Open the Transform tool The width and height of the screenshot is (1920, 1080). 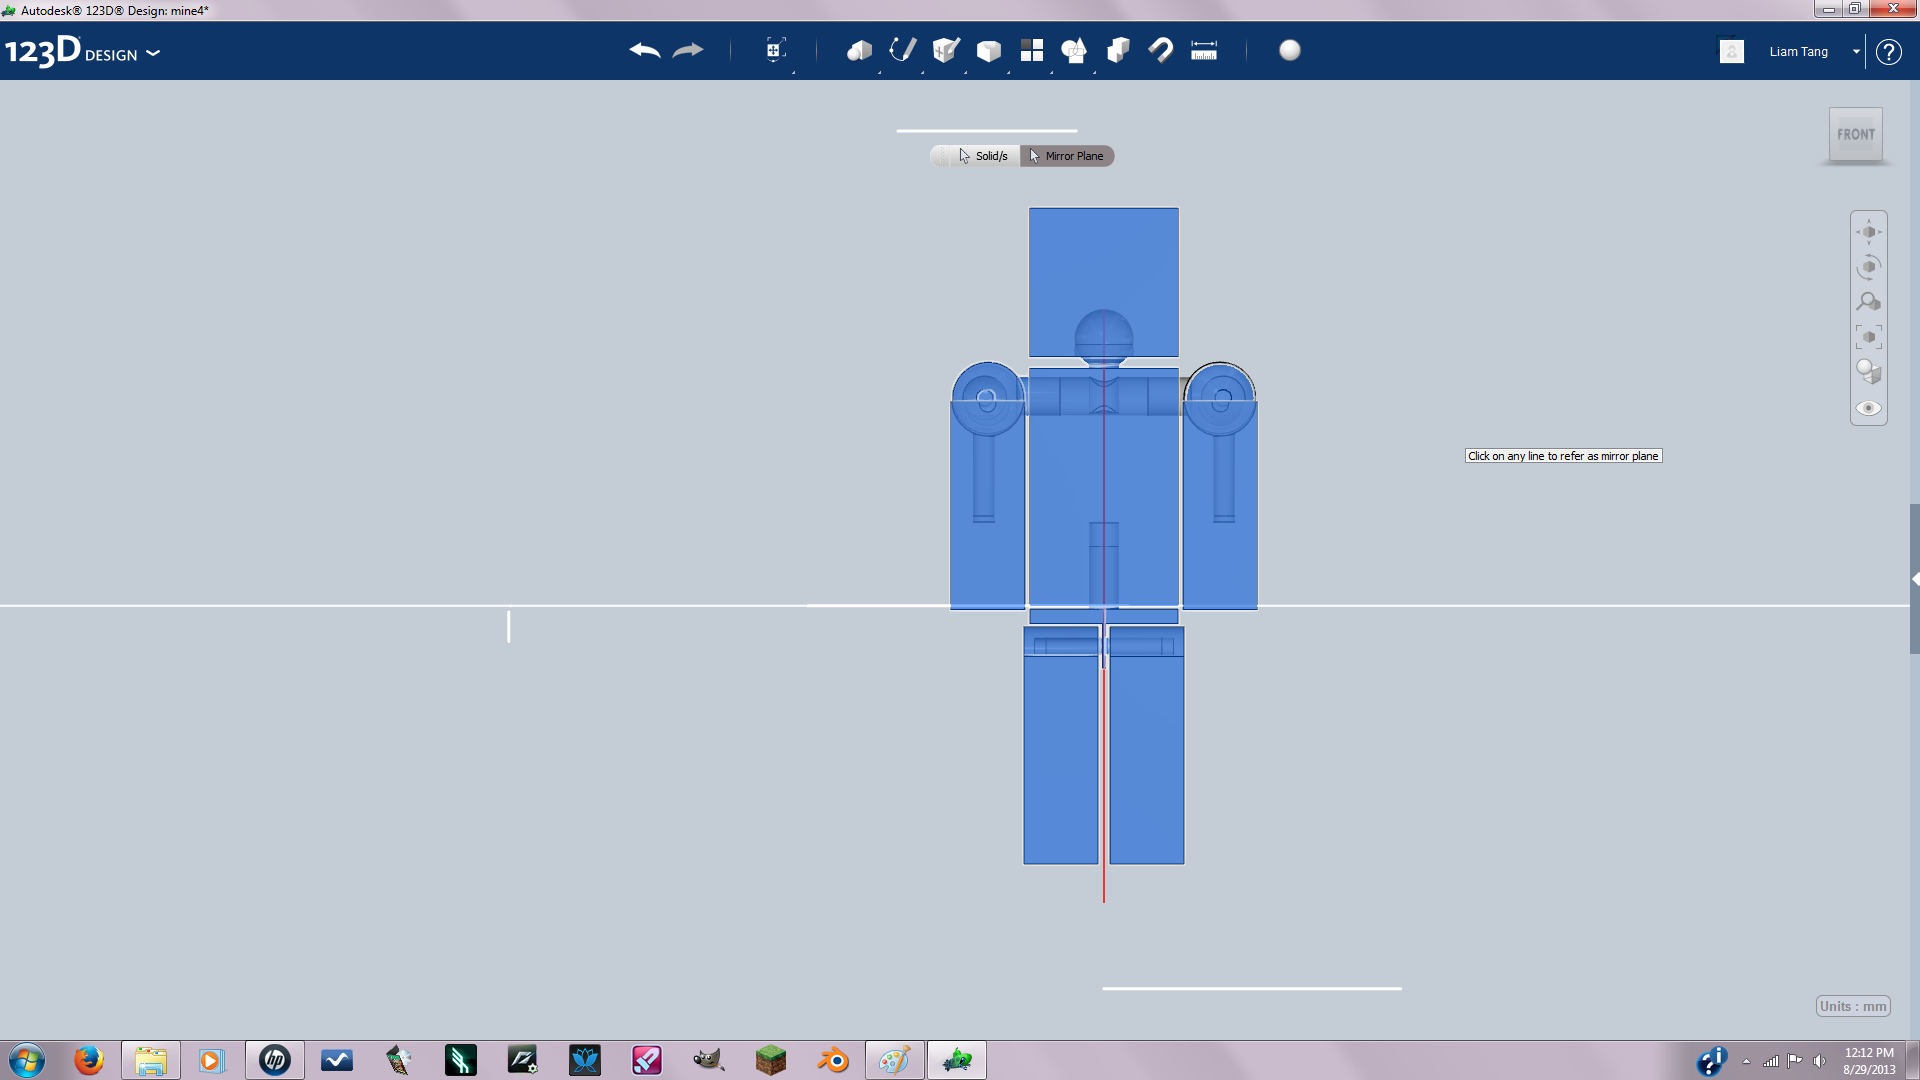pyautogui.click(x=775, y=50)
